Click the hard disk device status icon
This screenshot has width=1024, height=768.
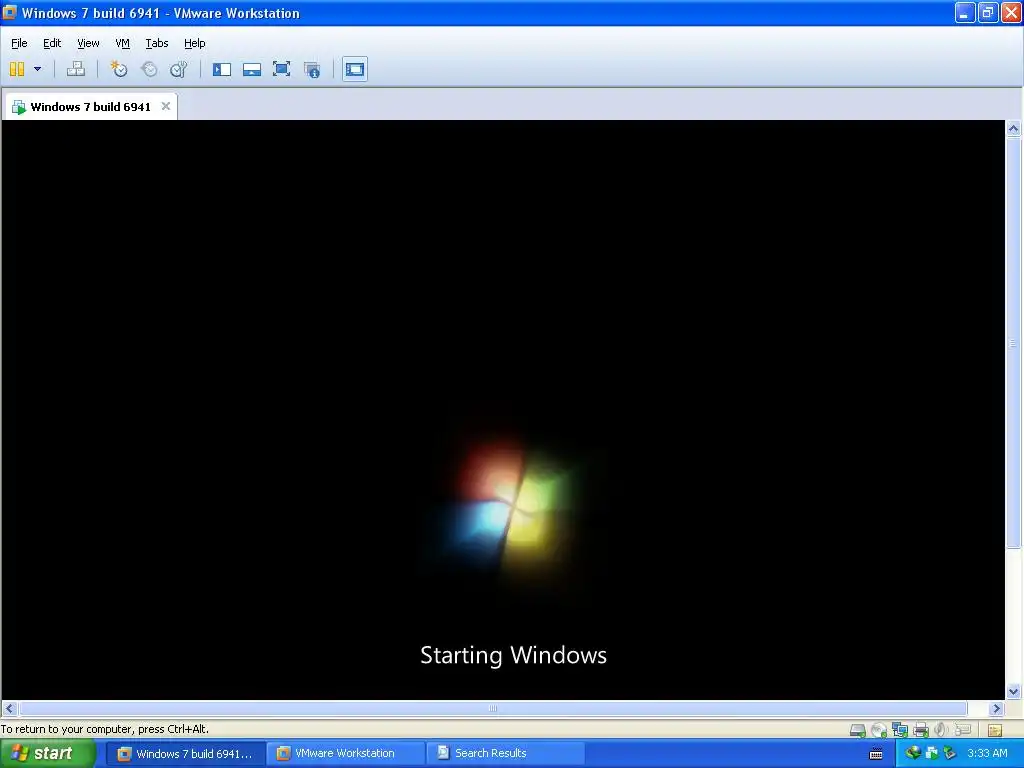857,730
